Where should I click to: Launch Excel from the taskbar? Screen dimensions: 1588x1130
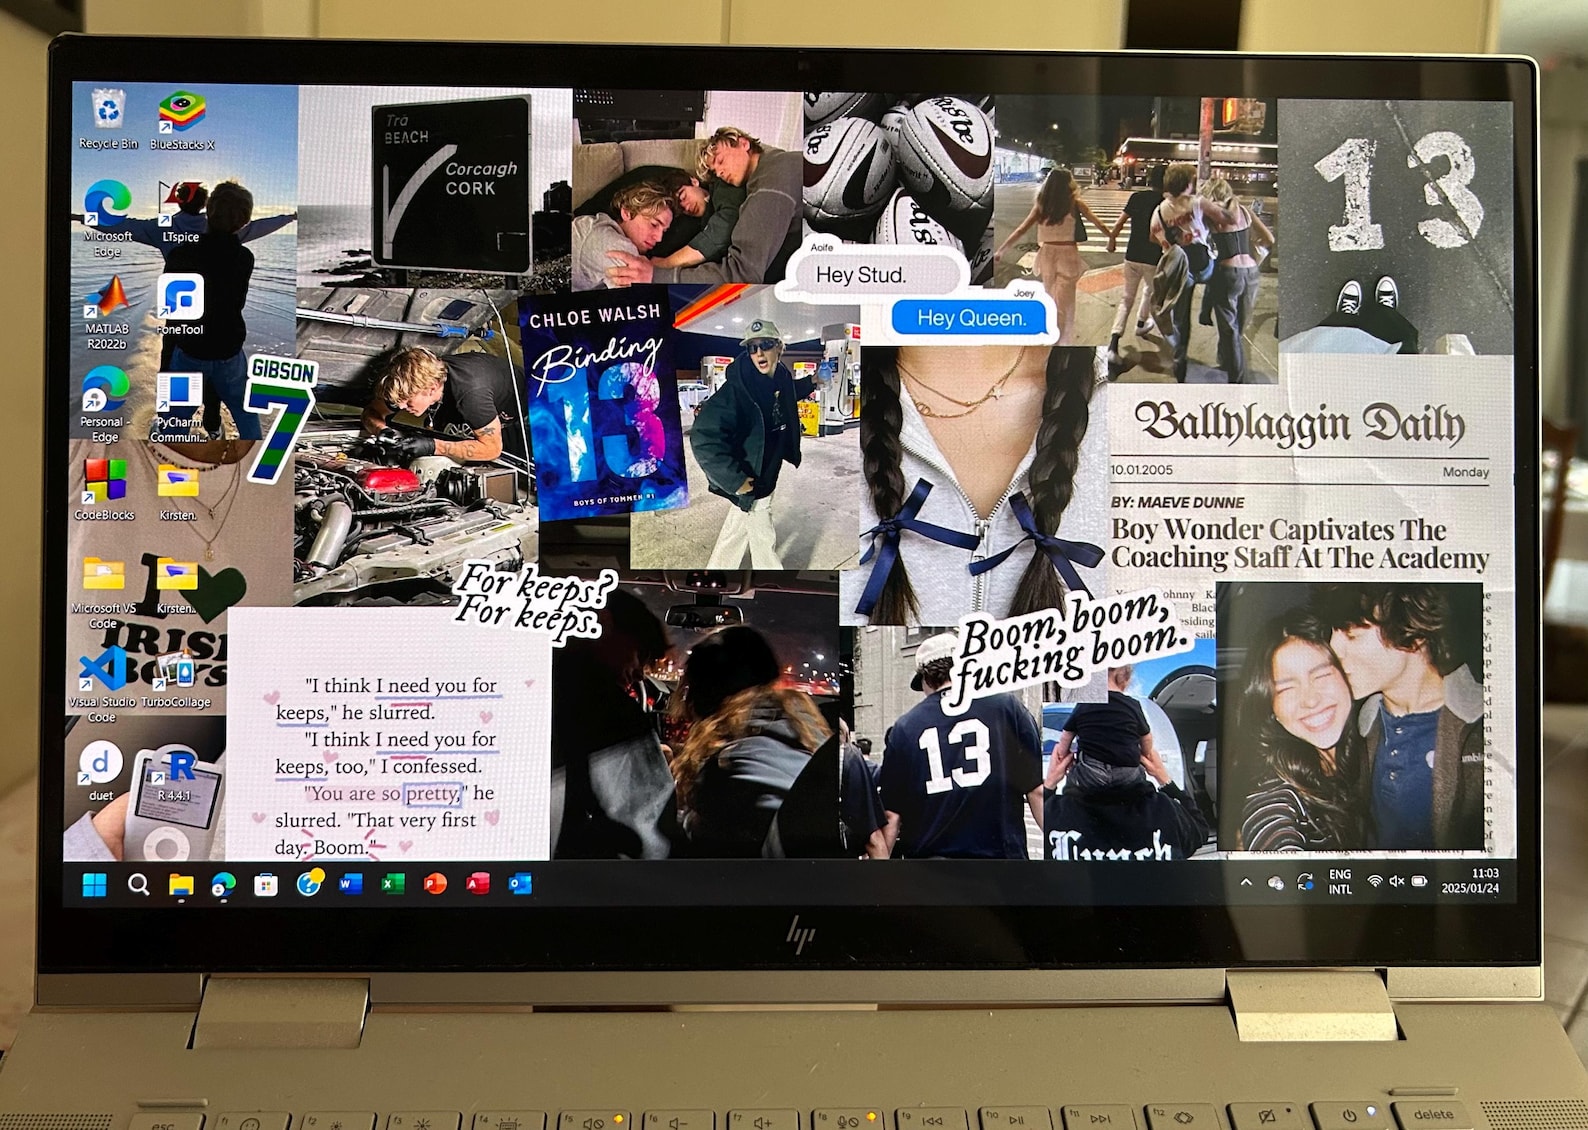click(x=393, y=884)
